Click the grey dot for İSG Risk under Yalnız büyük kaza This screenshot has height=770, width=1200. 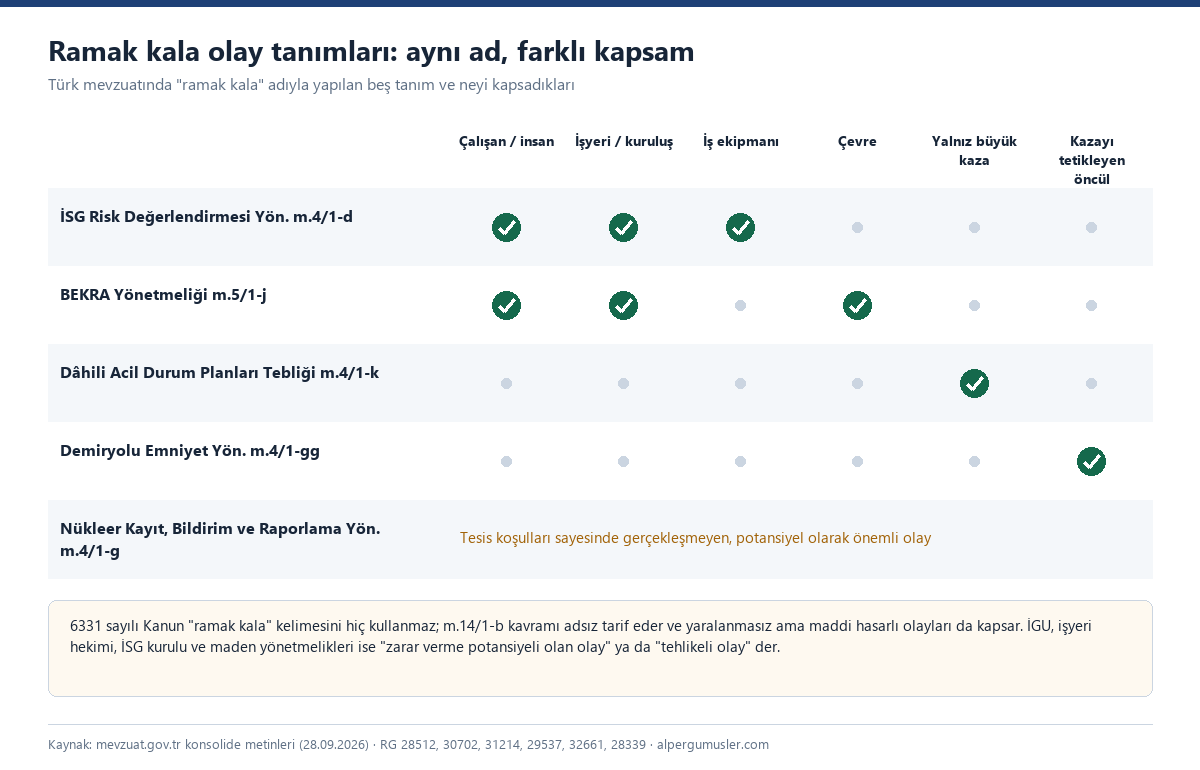click(974, 228)
